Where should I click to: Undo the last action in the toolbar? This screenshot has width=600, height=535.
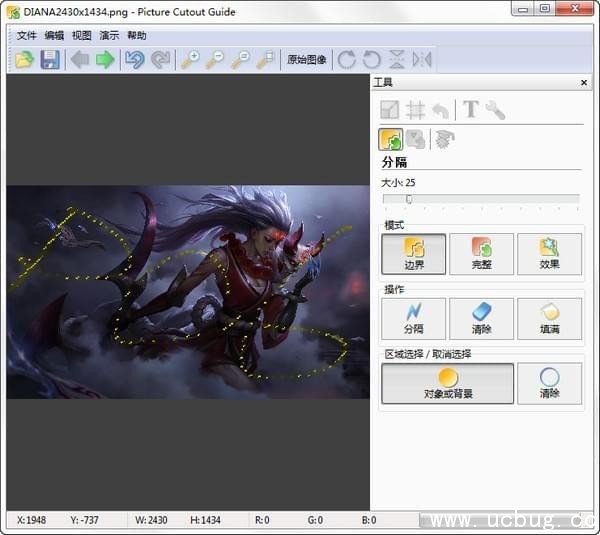[x=134, y=60]
